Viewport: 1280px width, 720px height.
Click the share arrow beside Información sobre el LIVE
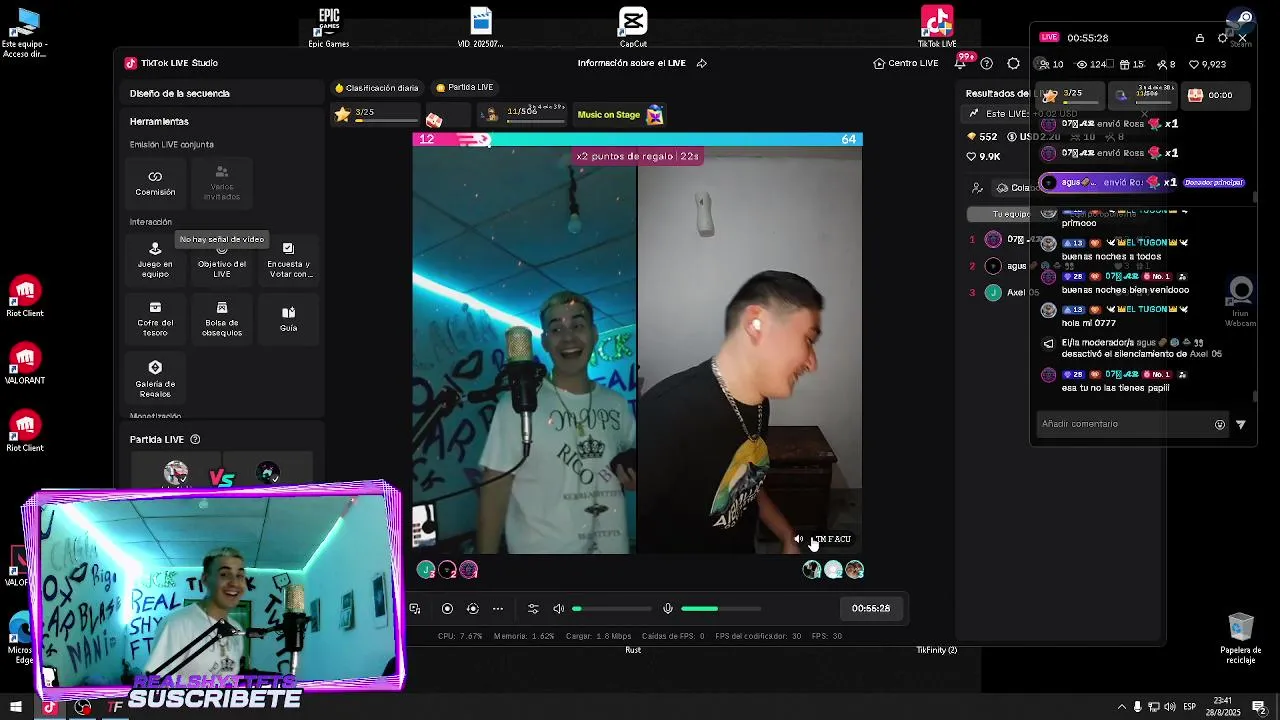pyautogui.click(x=701, y=63)
